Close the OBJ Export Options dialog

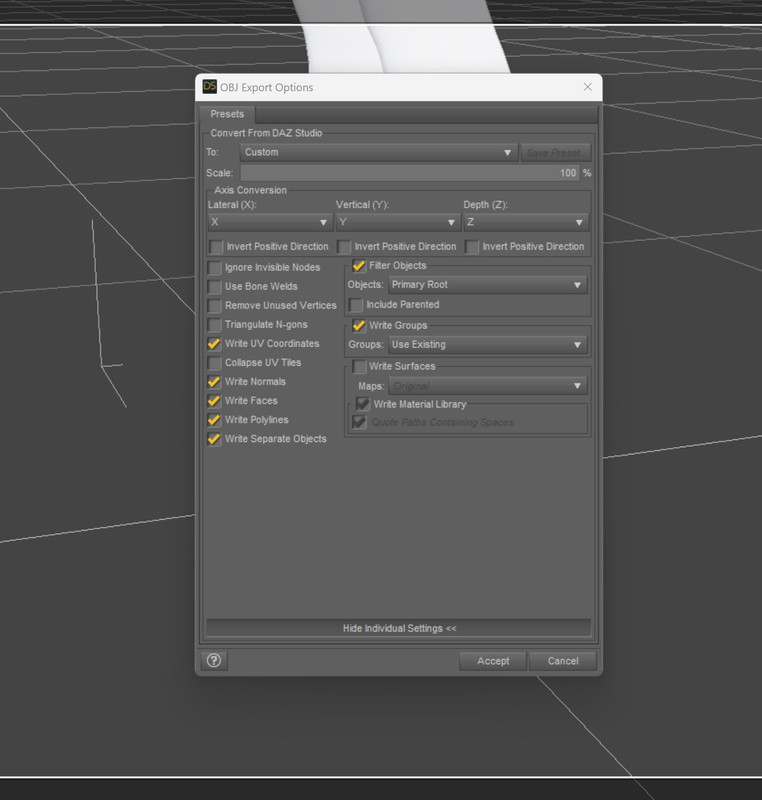coord(588,87)
